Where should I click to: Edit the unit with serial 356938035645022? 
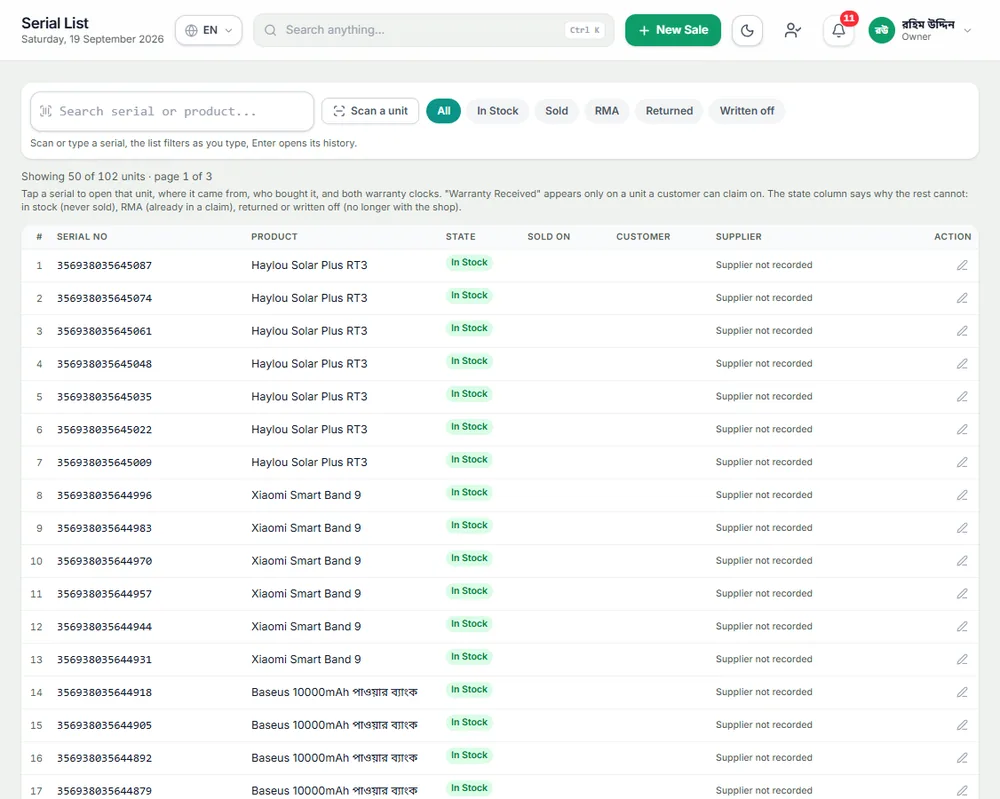pos(962,429)
